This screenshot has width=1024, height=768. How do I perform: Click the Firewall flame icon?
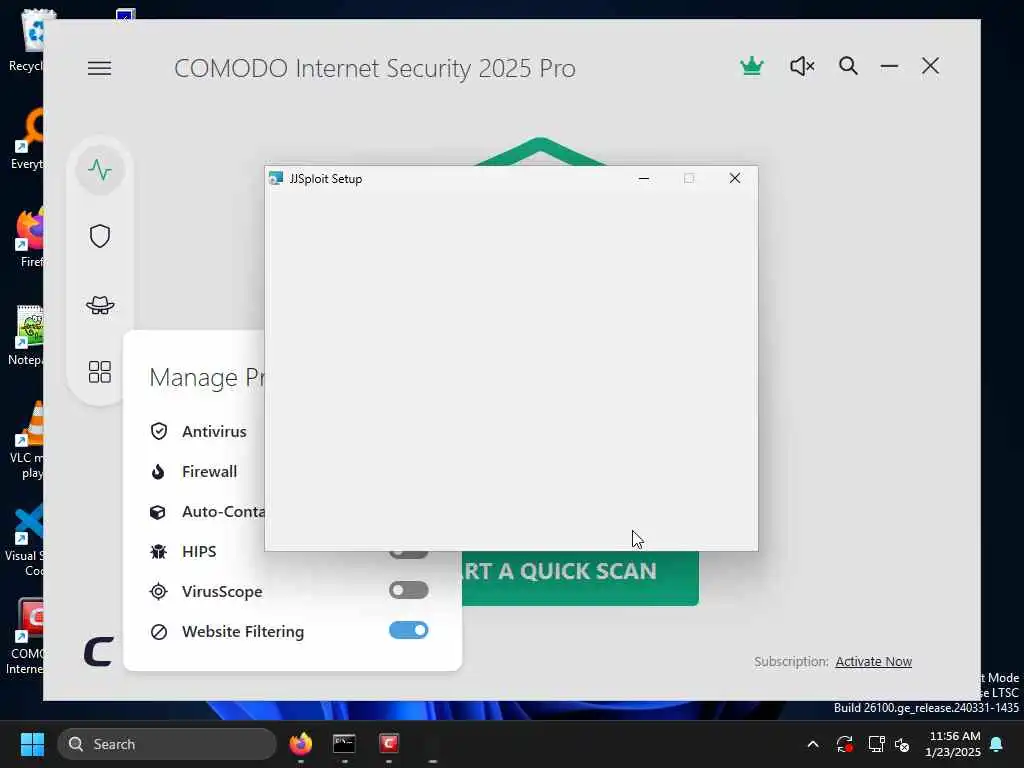click(158, 472)
